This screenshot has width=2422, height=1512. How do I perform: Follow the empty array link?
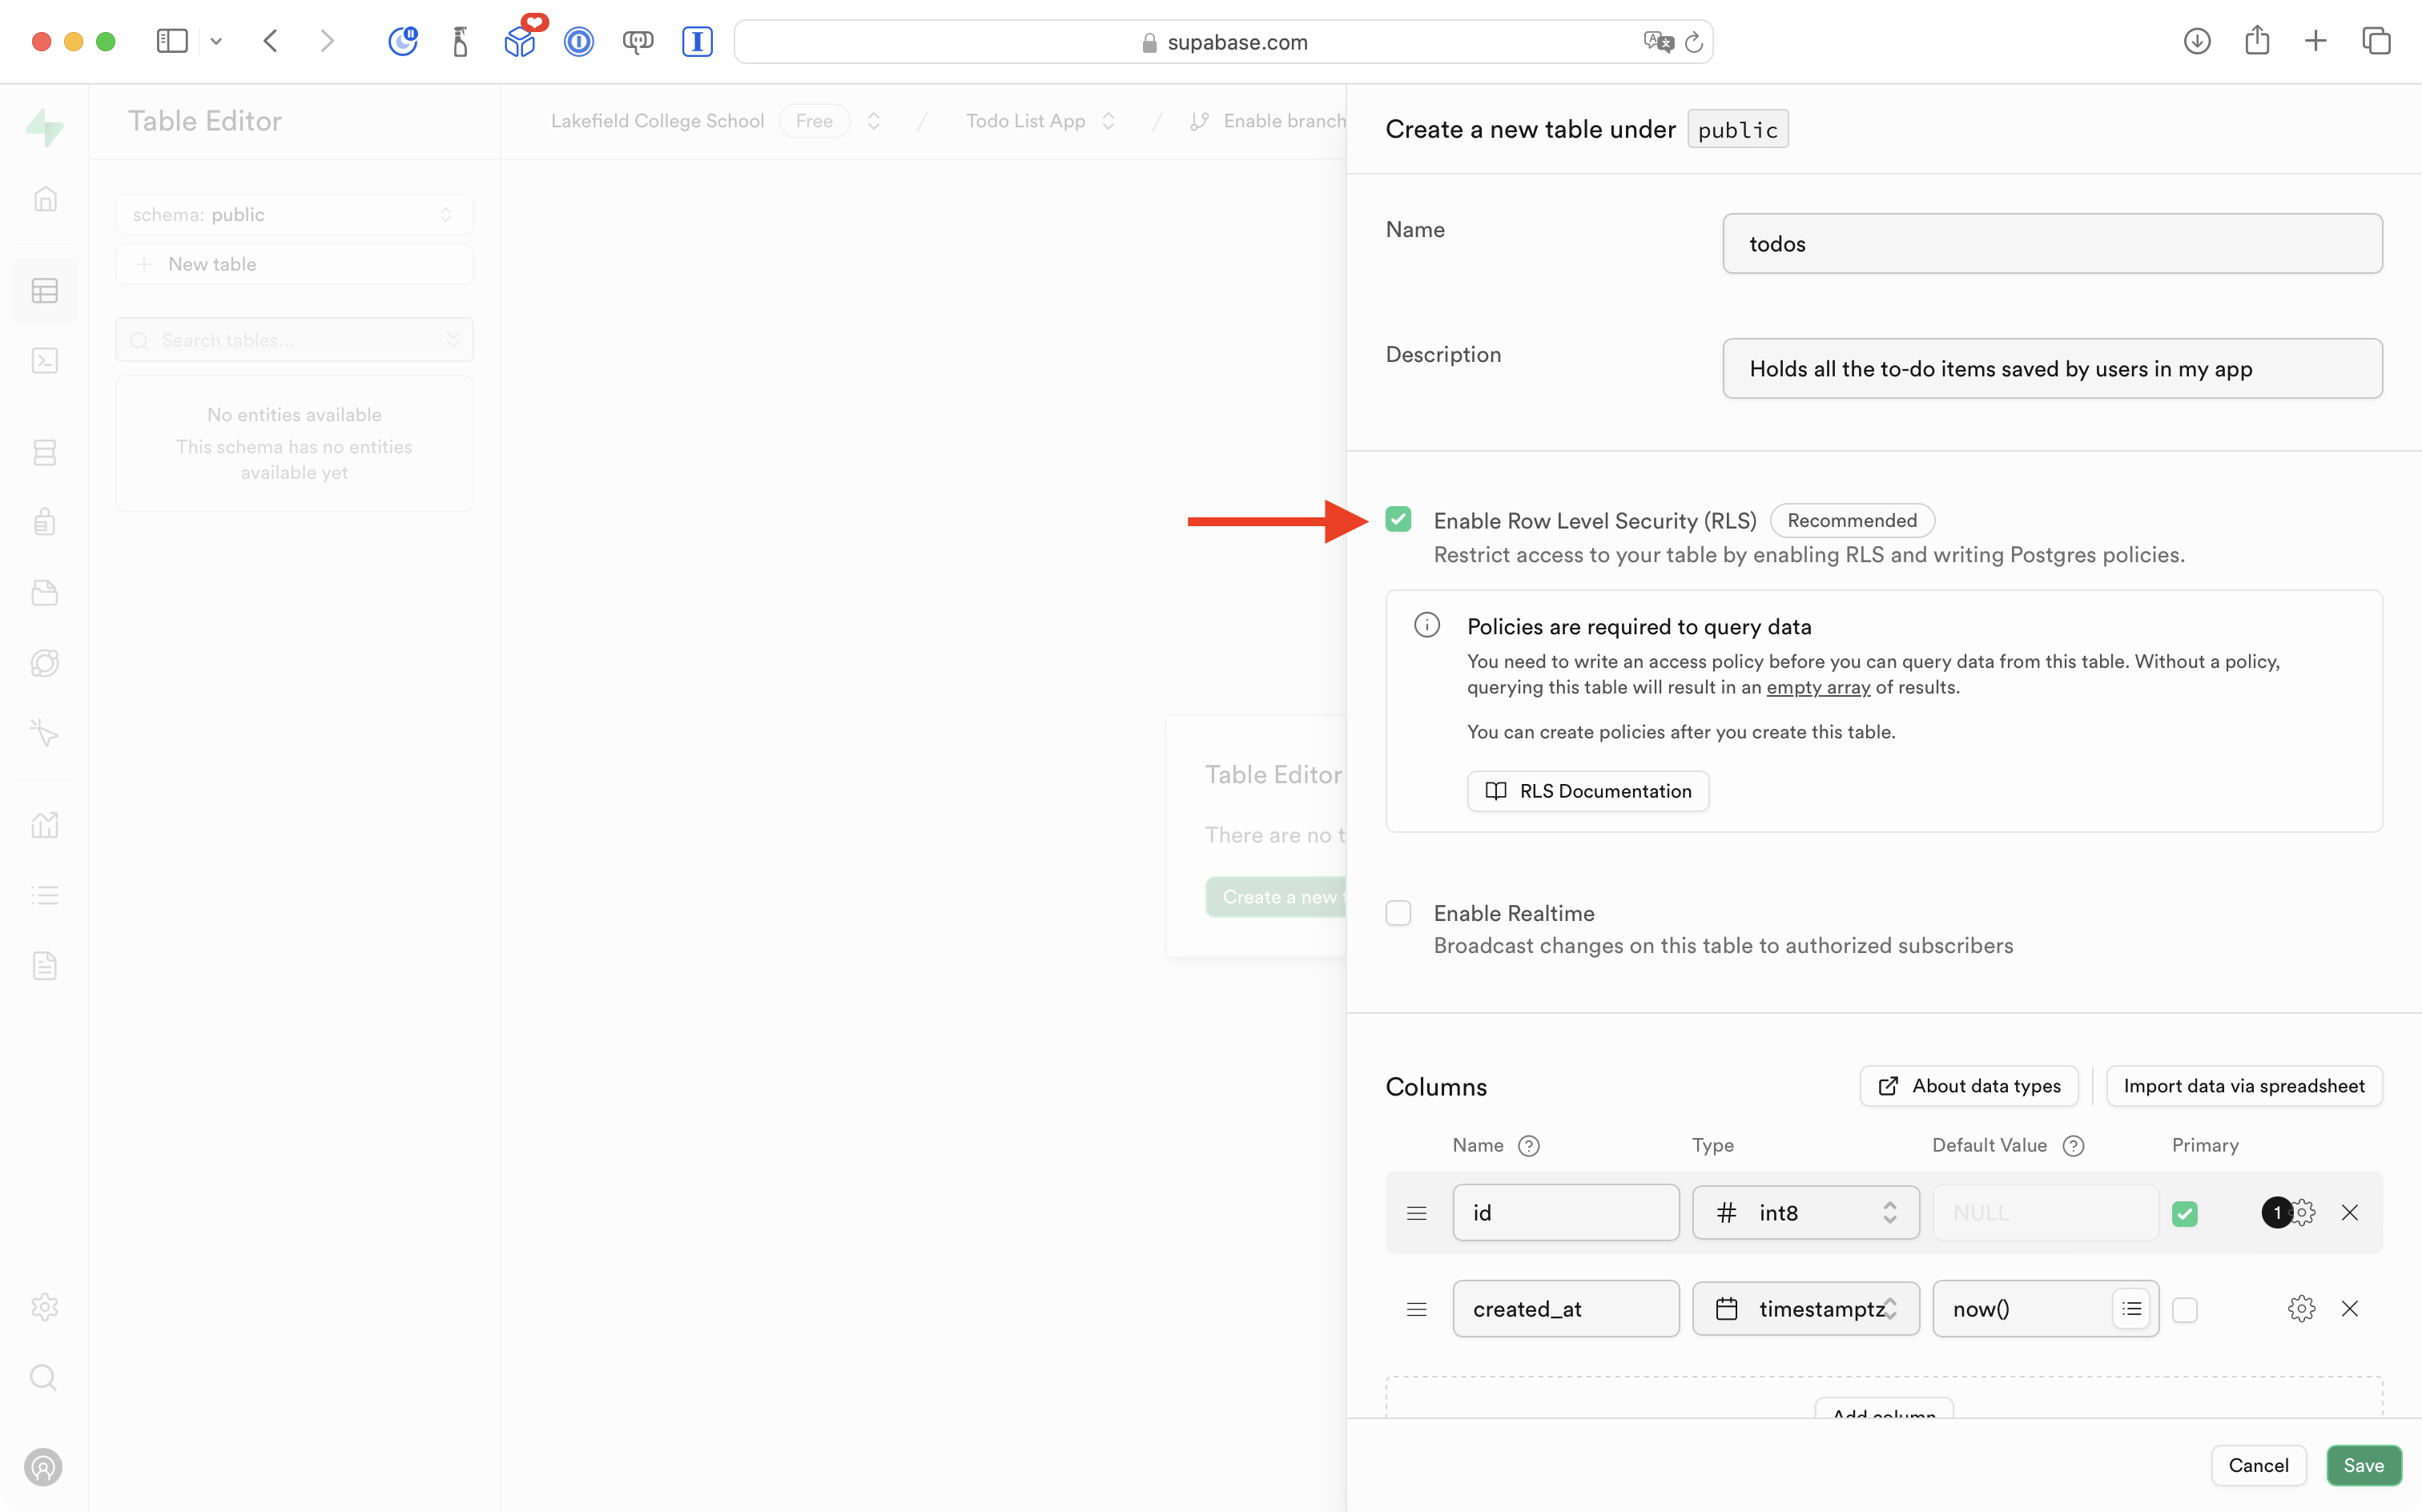(1817, 687)
